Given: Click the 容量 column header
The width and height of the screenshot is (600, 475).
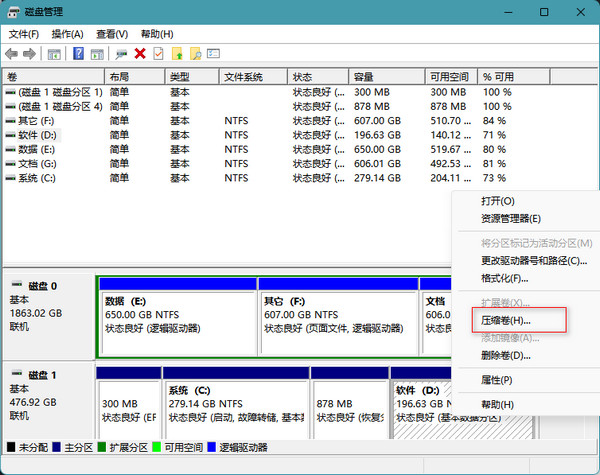Looking at the screenshot, I should tap(363, 76).
